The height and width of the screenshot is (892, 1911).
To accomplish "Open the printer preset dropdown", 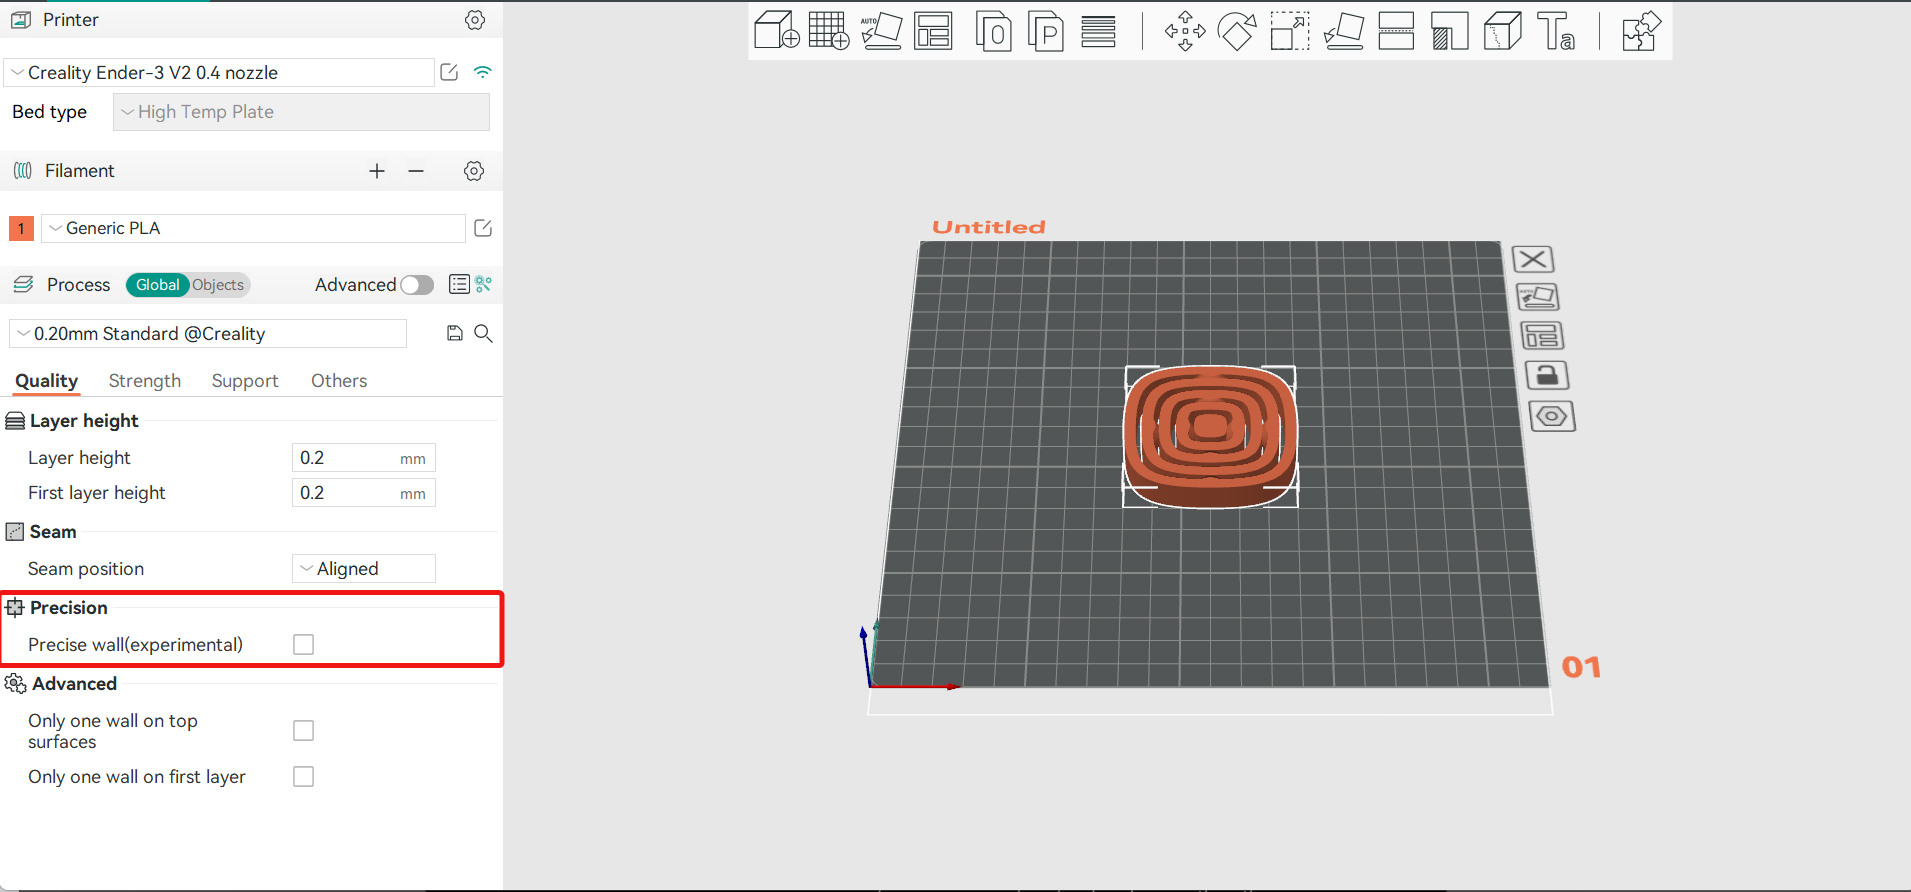I will 220,73.
